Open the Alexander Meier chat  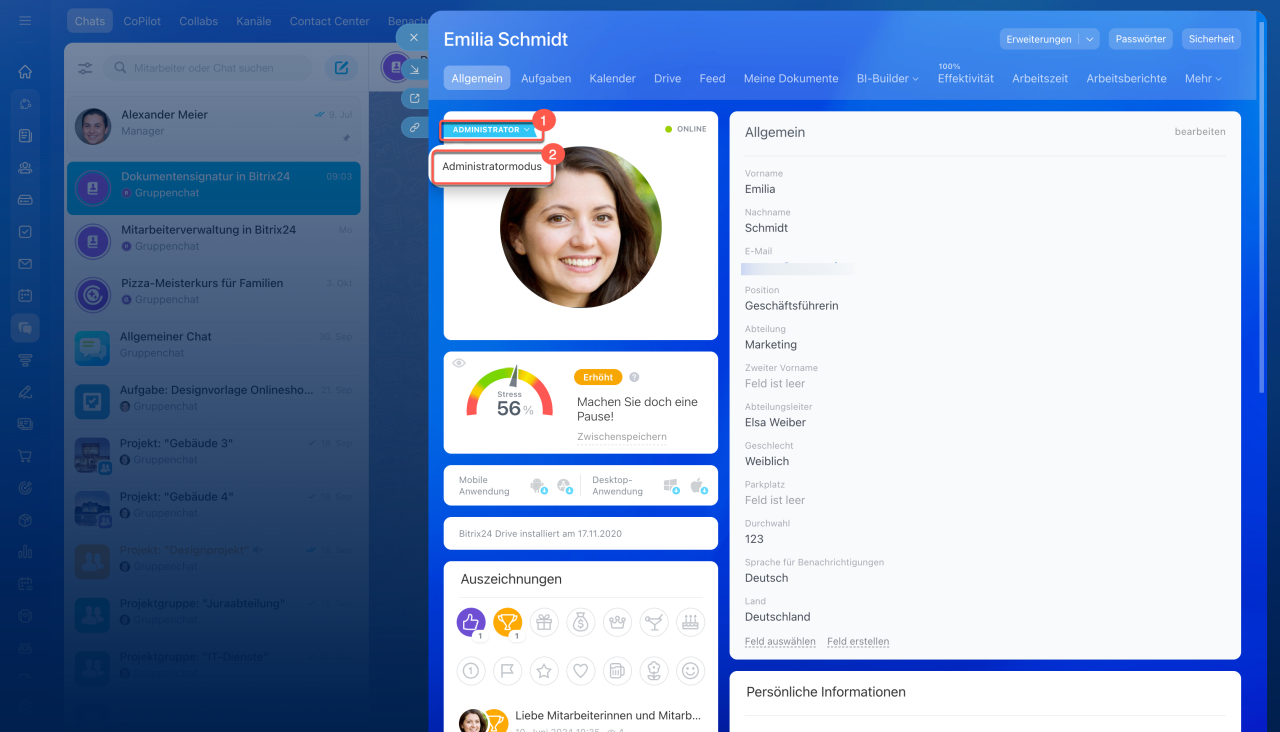point(213,125)
